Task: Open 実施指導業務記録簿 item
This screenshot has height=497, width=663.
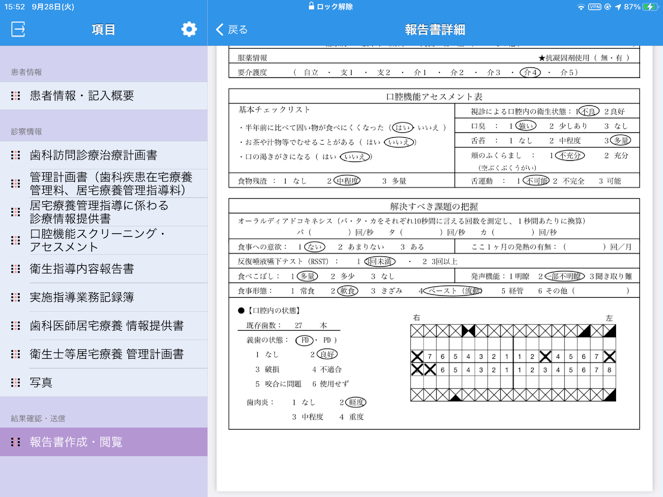Action: click(x=104, y=297)
